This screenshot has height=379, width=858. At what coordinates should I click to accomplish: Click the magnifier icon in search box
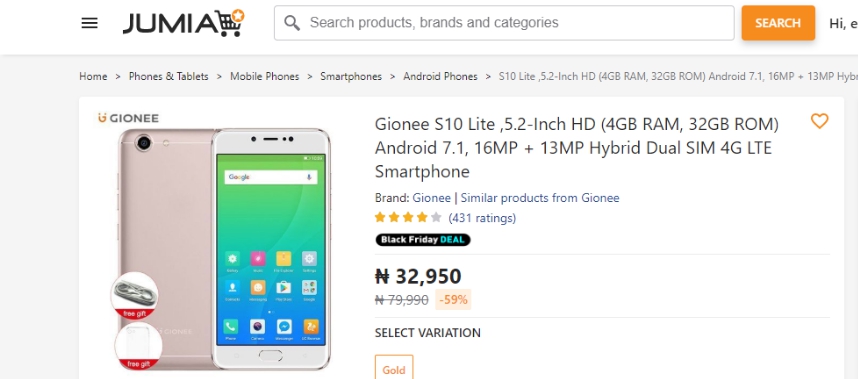[292, 23]
